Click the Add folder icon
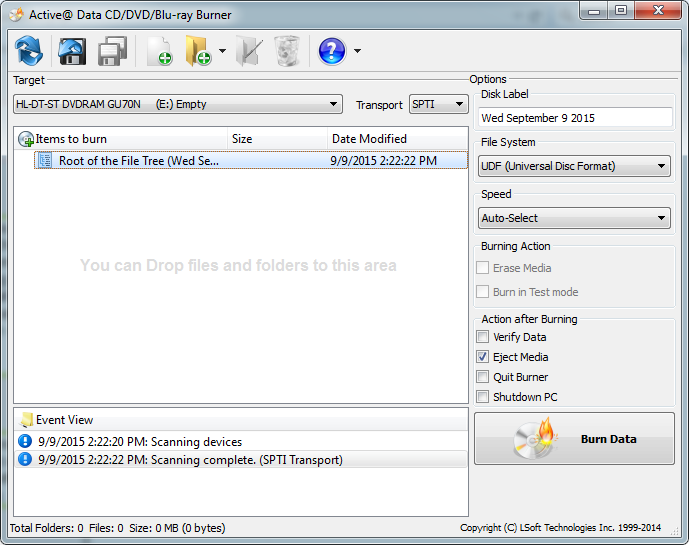The height and width of the screenshot is (545, 689). 198,51
